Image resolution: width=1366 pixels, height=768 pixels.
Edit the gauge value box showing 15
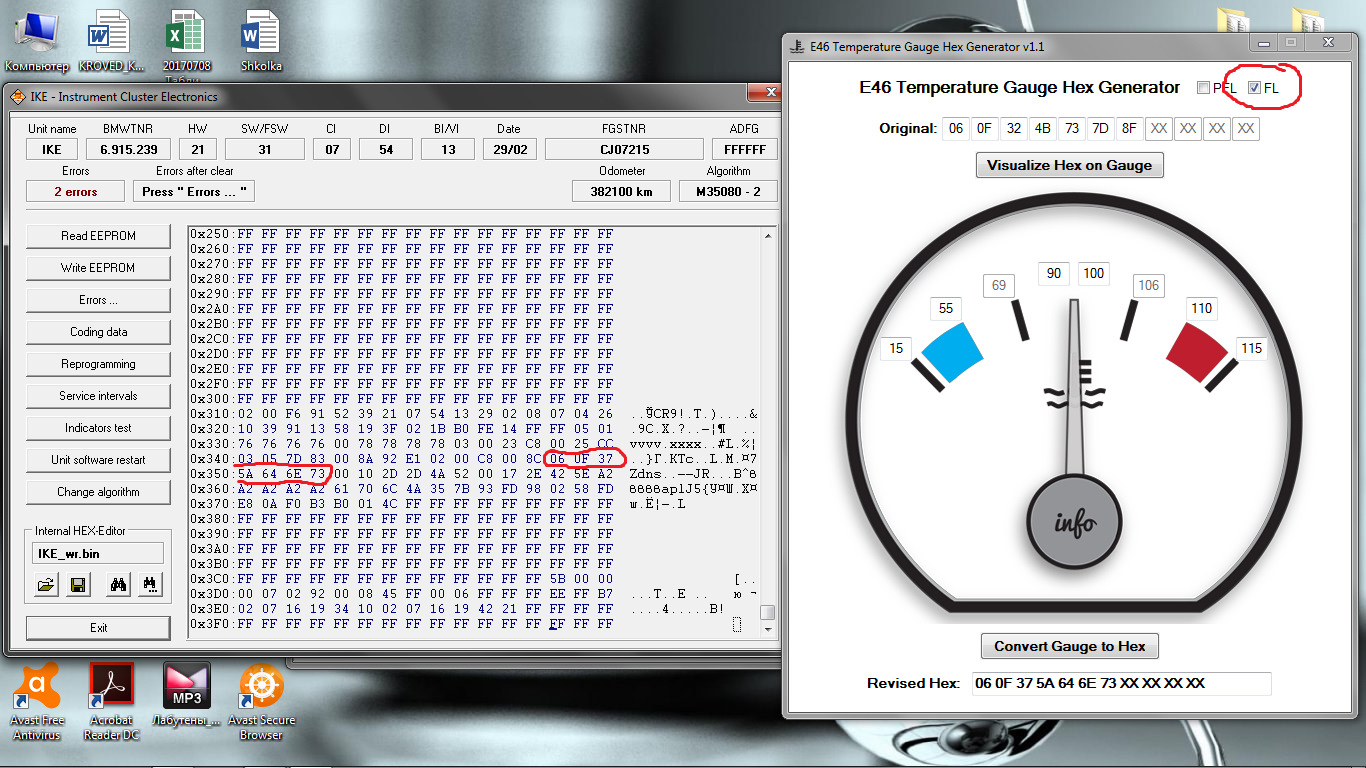pyautogui.click(x=896, y=348)
